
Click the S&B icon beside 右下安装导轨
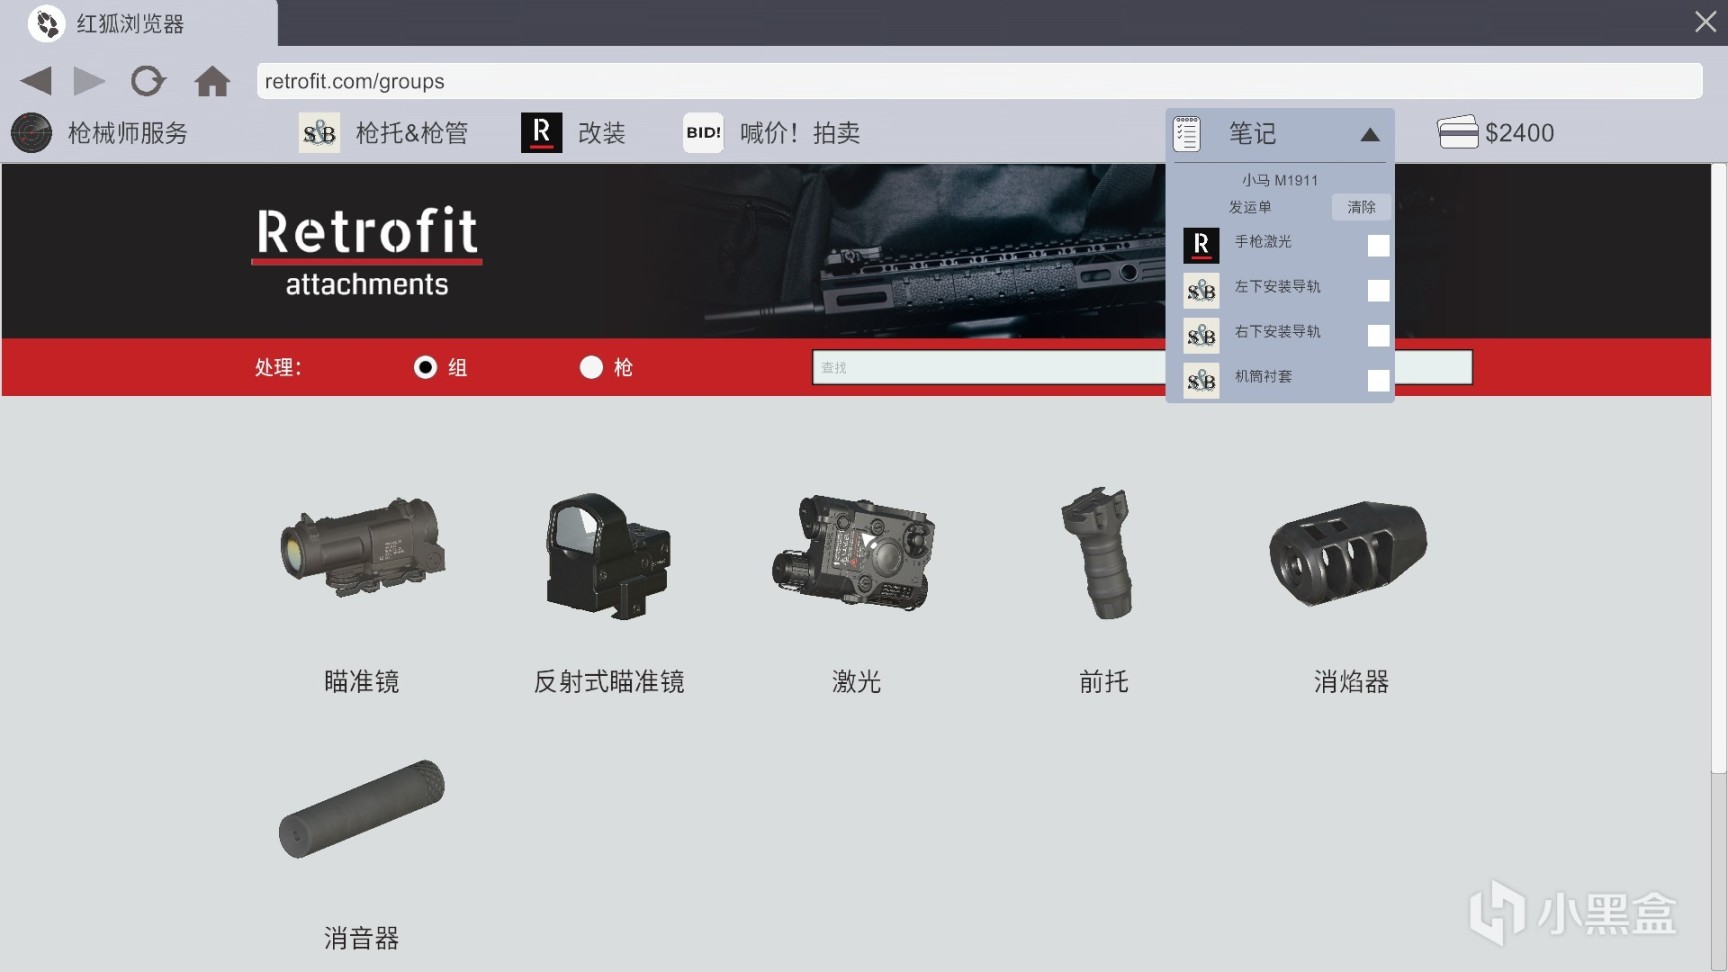click(x=1201, y=335)
